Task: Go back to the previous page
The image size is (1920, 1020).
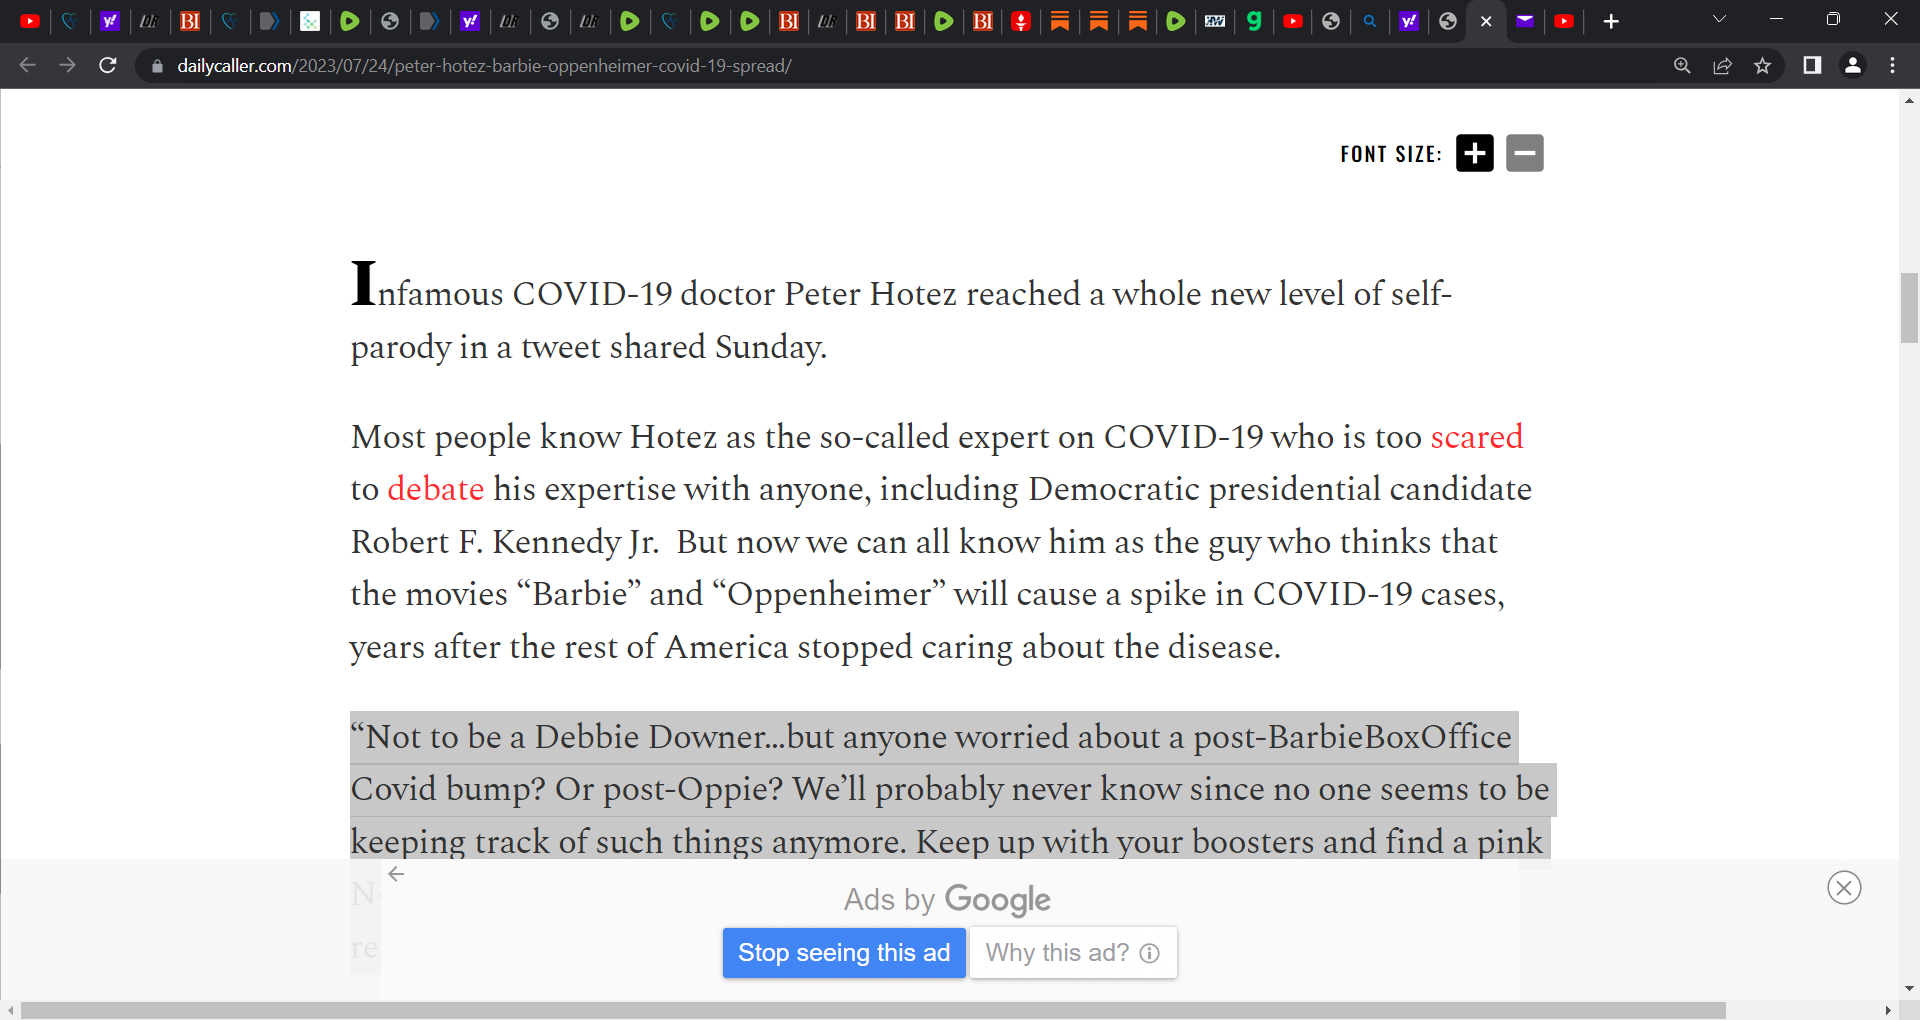Action: pyautogui.click(x=28, y=65)
